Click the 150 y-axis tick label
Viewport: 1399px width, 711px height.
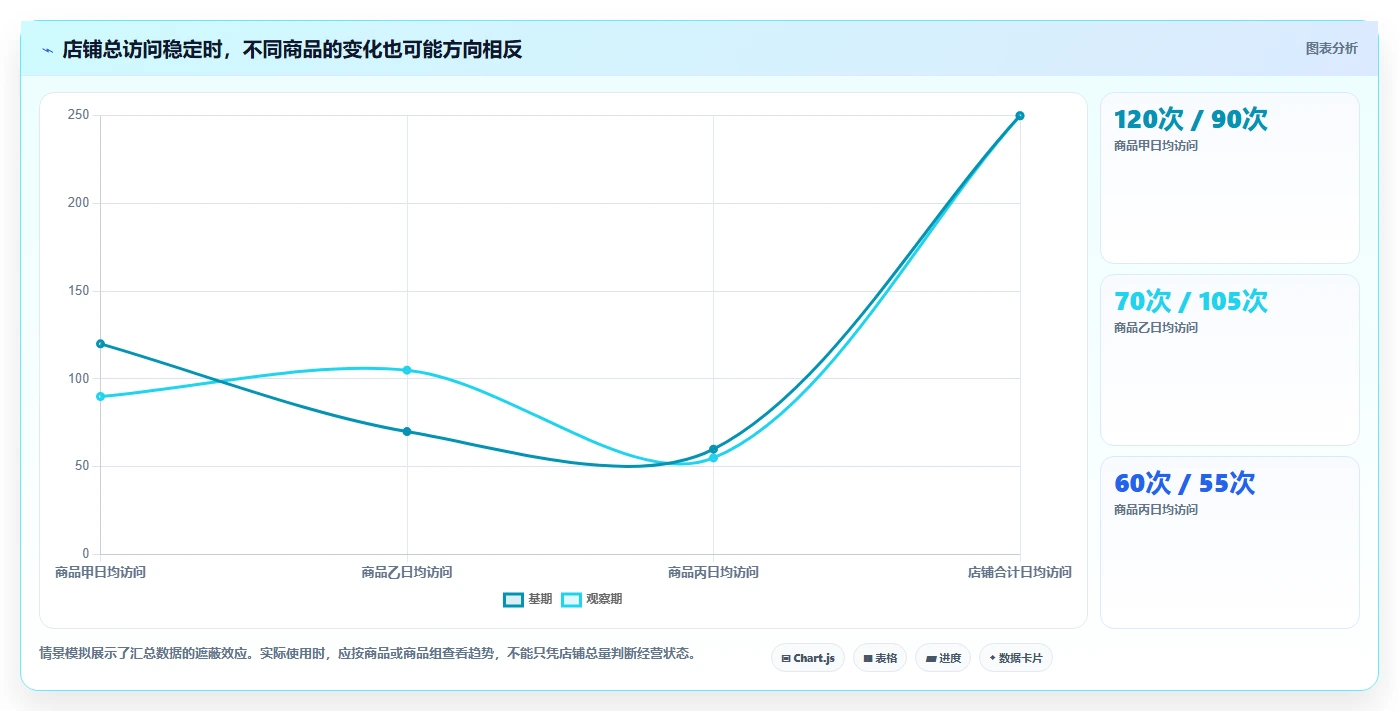pos(79,291)
